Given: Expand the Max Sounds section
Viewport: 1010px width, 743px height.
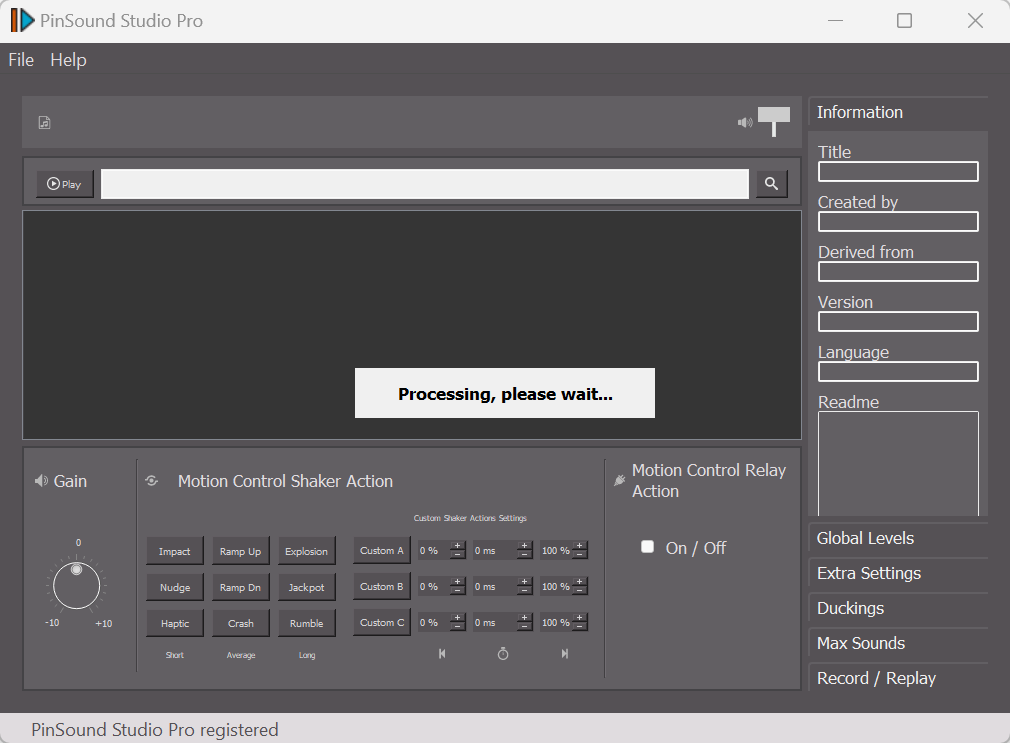Looking at the screenshot, I should pyautogui.click(x=898, y=643).
